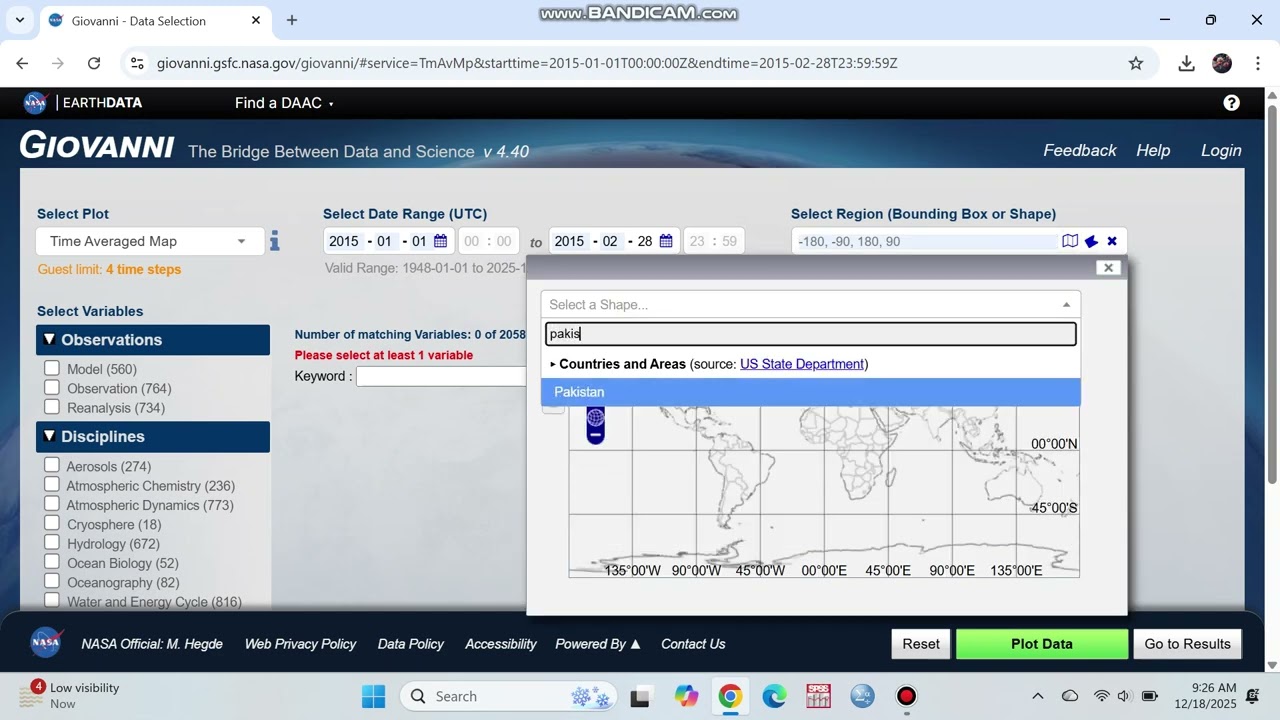Click the bounding box coordinates field
This screenshot has width=1280, height=720.
tap(926, 241)
